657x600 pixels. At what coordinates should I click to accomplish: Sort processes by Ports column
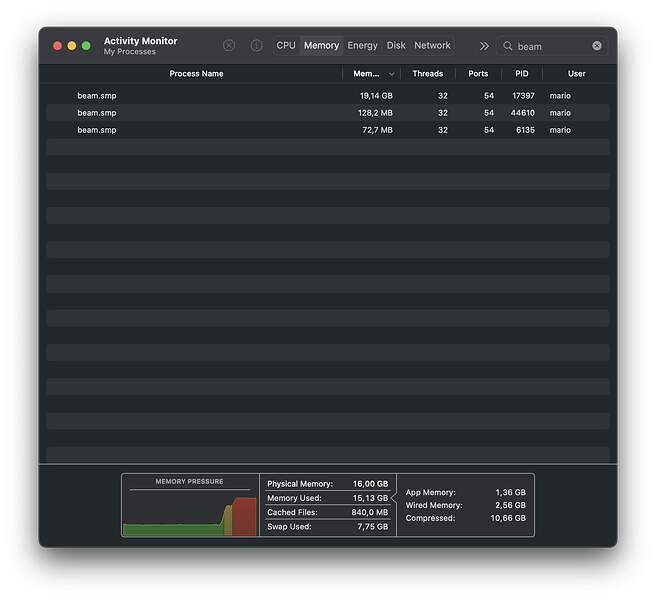[478, 74]
